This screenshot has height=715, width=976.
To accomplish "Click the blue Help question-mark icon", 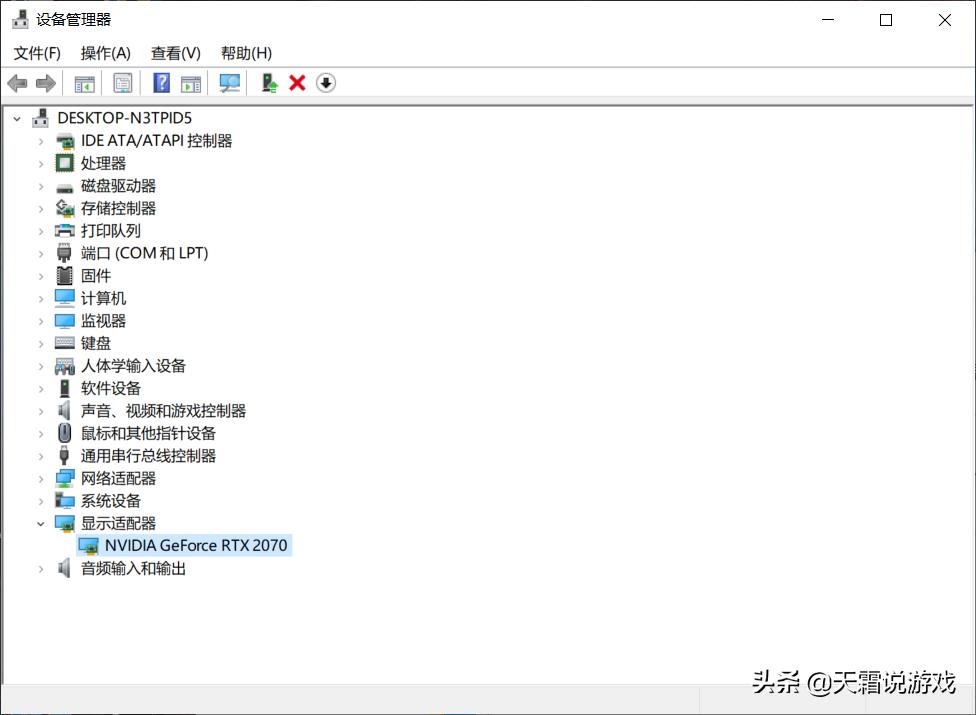I will (x=161, y=83).
